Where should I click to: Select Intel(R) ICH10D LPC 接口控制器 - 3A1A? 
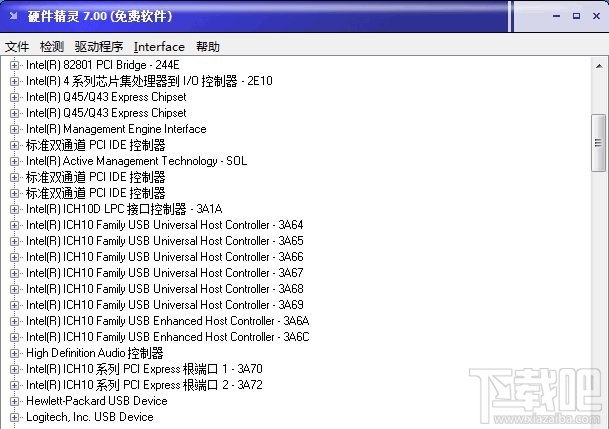click(x=124, y=209)
